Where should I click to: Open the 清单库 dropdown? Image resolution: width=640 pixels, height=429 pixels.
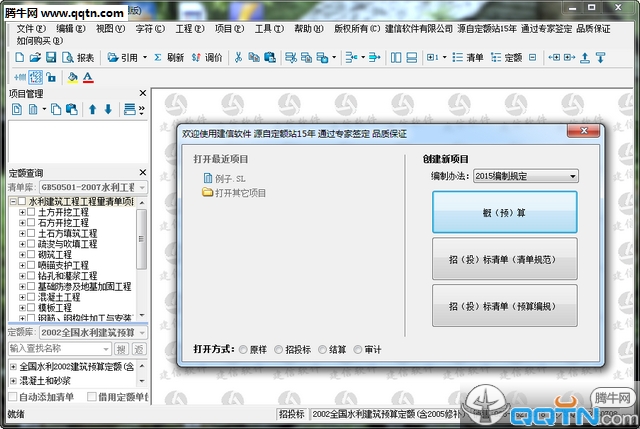pos(93,187)
